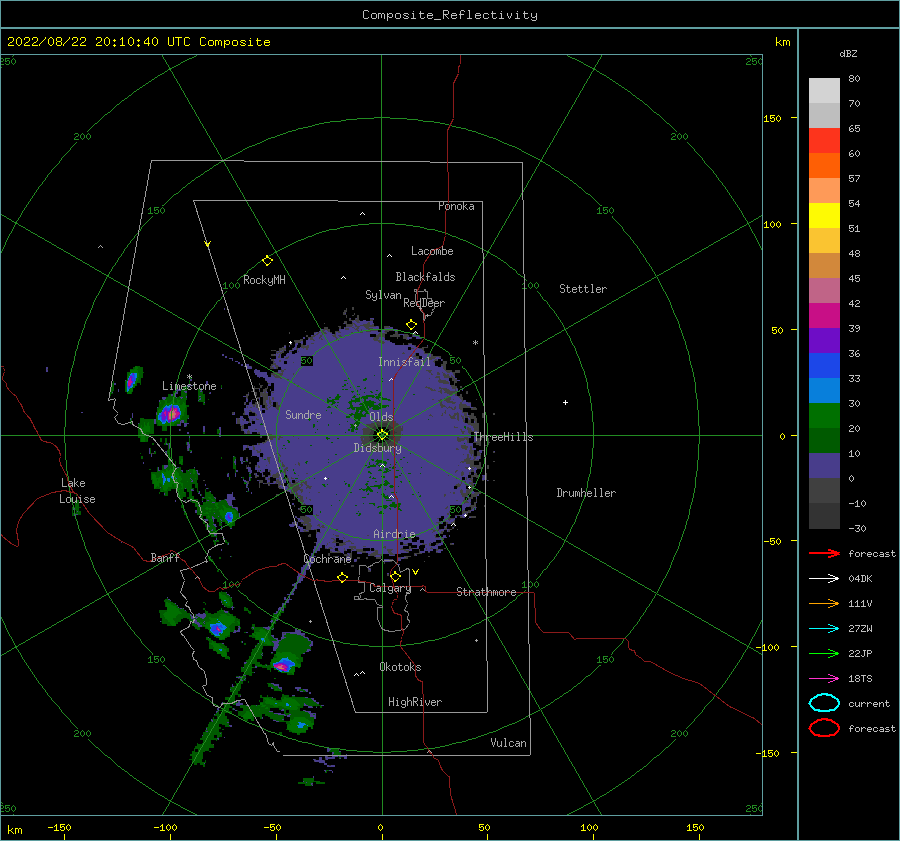Click the RockyMH label
The width and height of the screenshot is (900, 841).
[x=264, y=280]
